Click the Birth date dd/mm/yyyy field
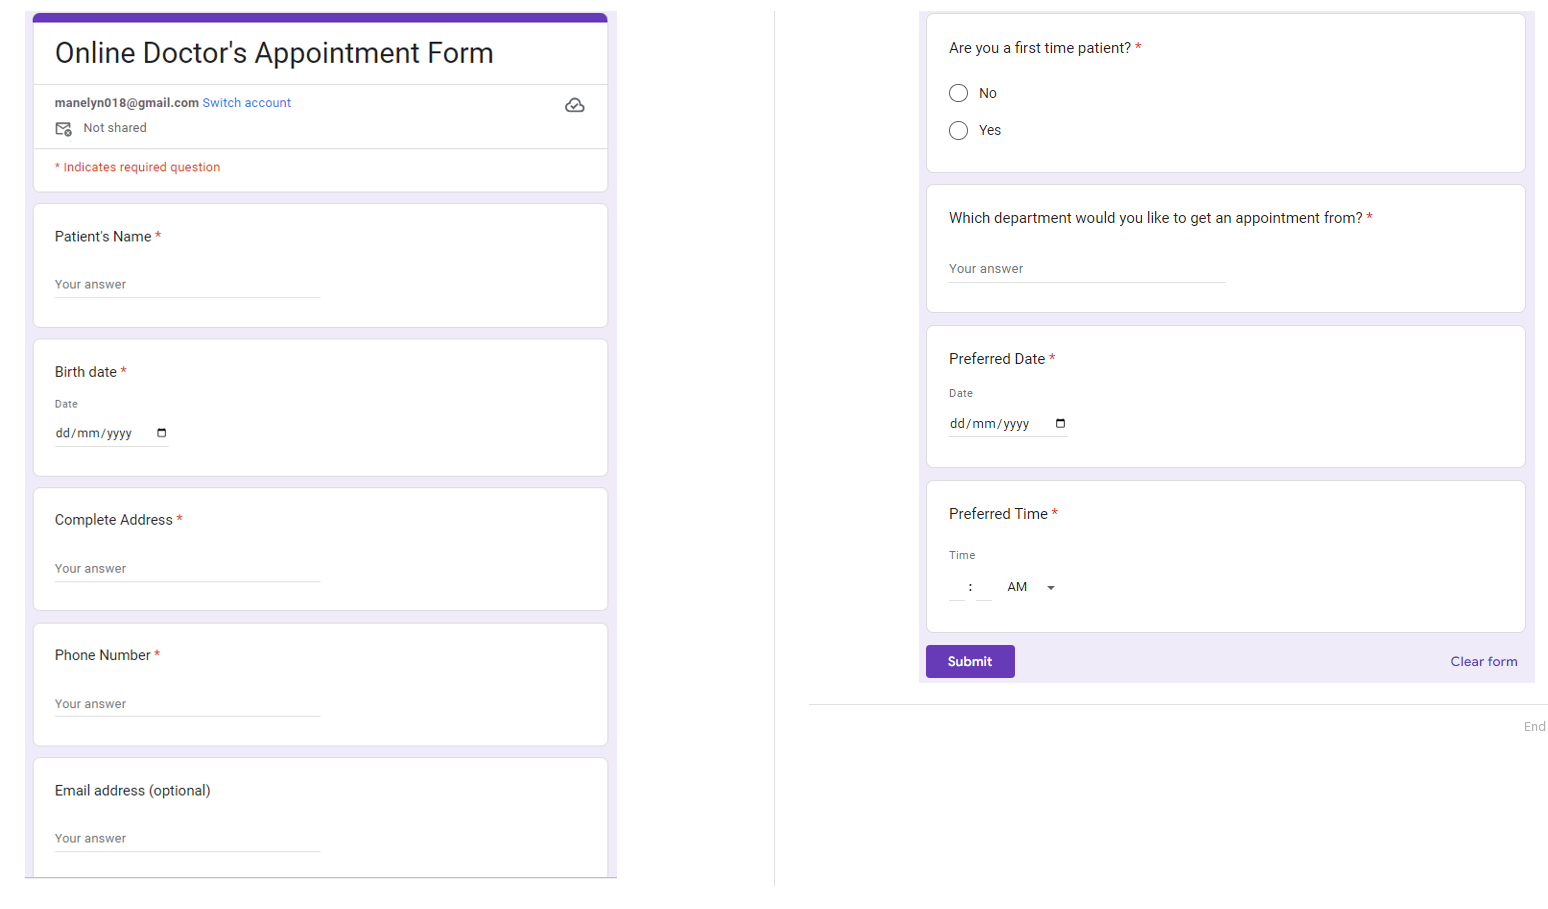The height and width of the screenshot is (909, 1548). tap(95, 433)
